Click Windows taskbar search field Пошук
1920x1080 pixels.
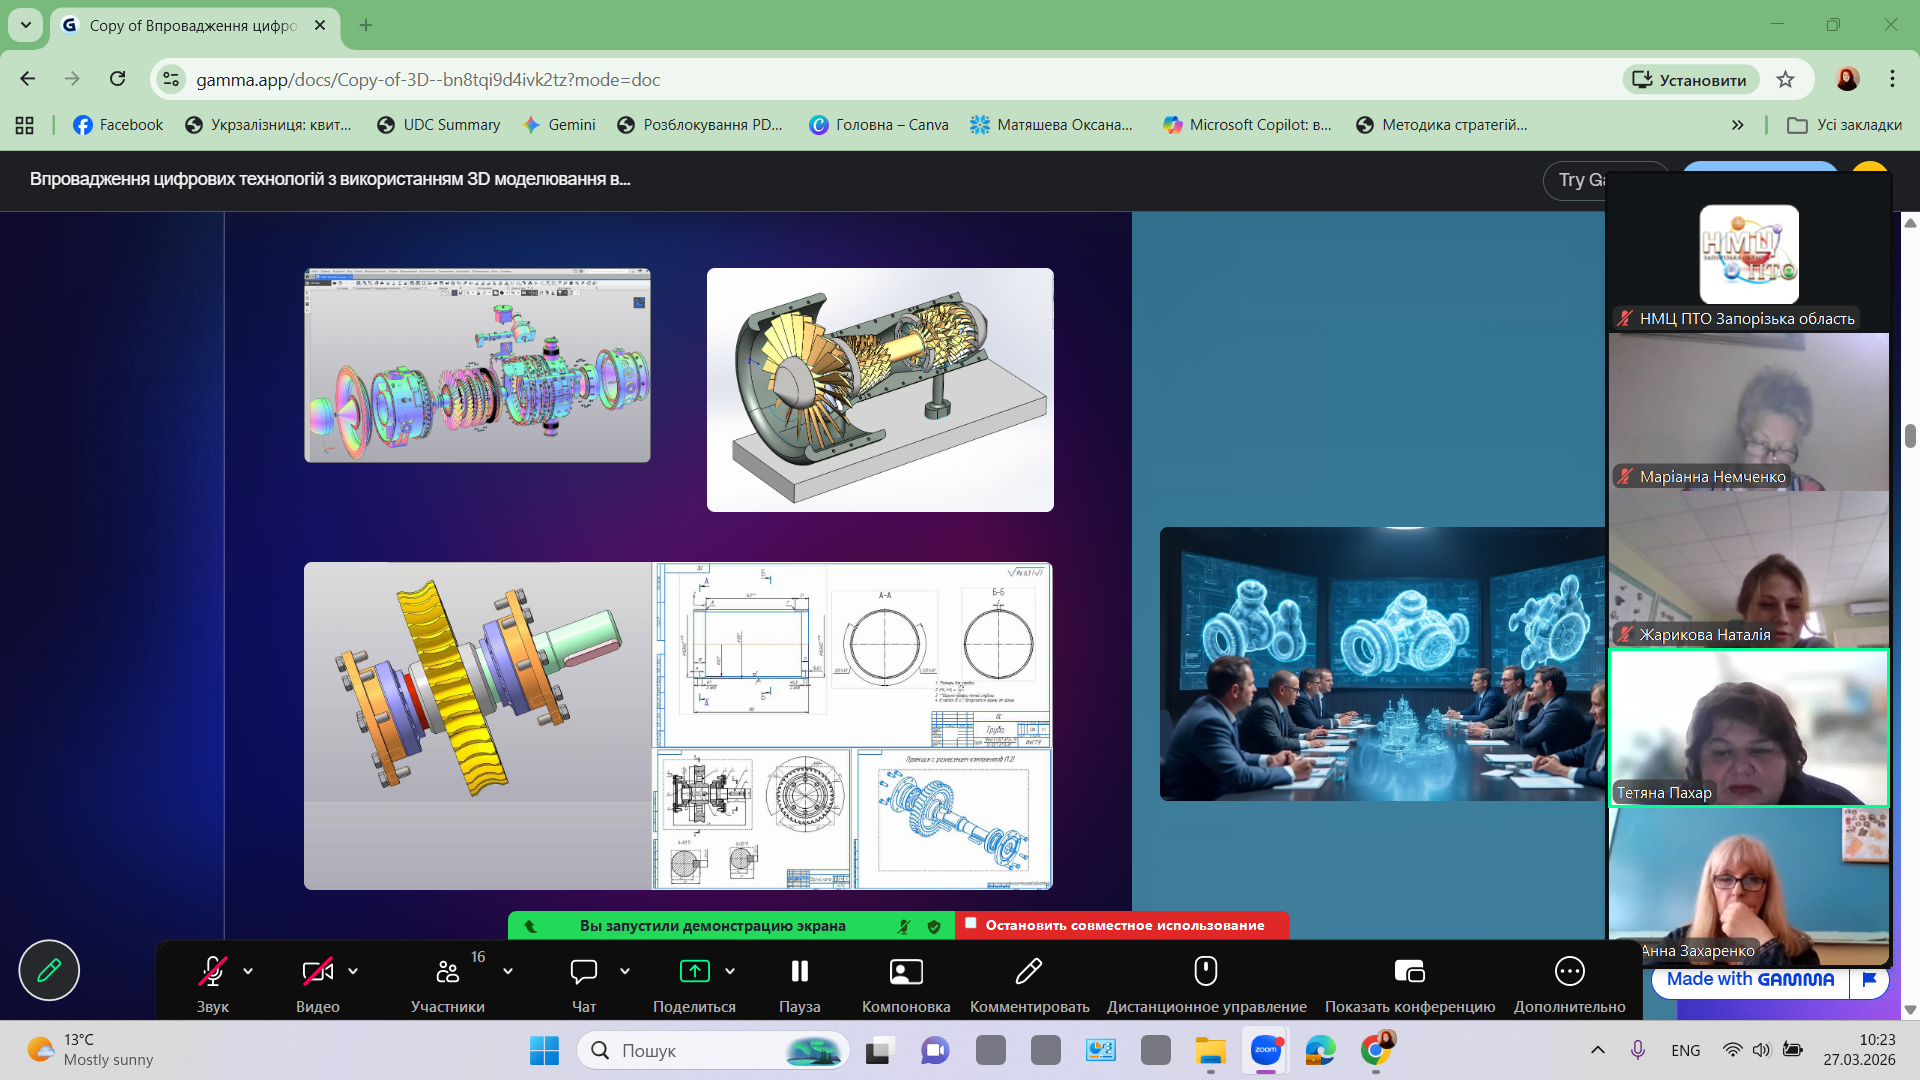[700, 1050]
